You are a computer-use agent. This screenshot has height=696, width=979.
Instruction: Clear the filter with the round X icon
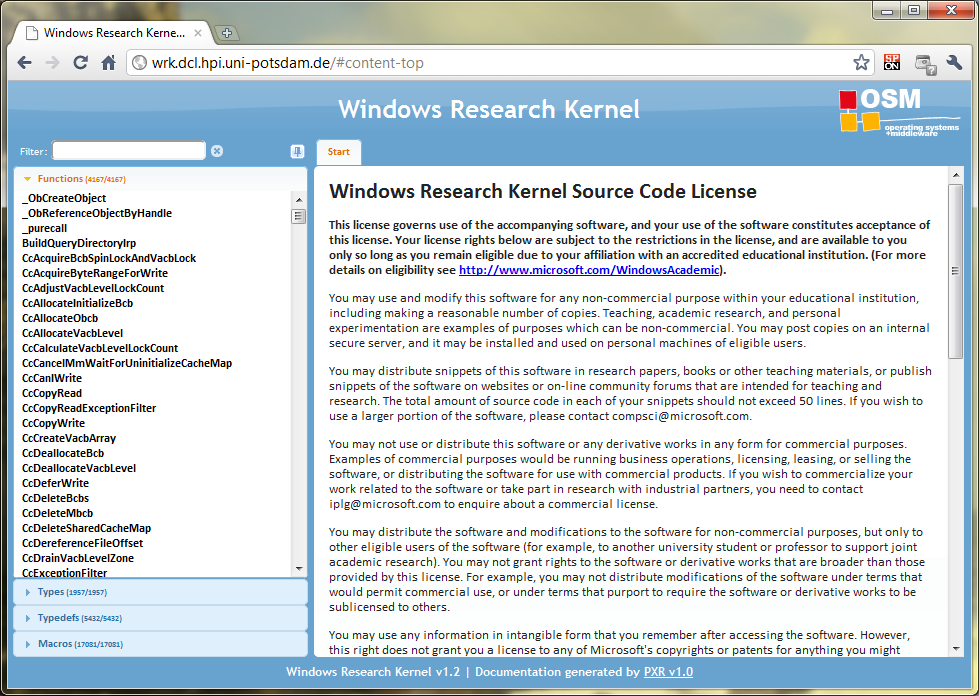[x=217, y=151]
